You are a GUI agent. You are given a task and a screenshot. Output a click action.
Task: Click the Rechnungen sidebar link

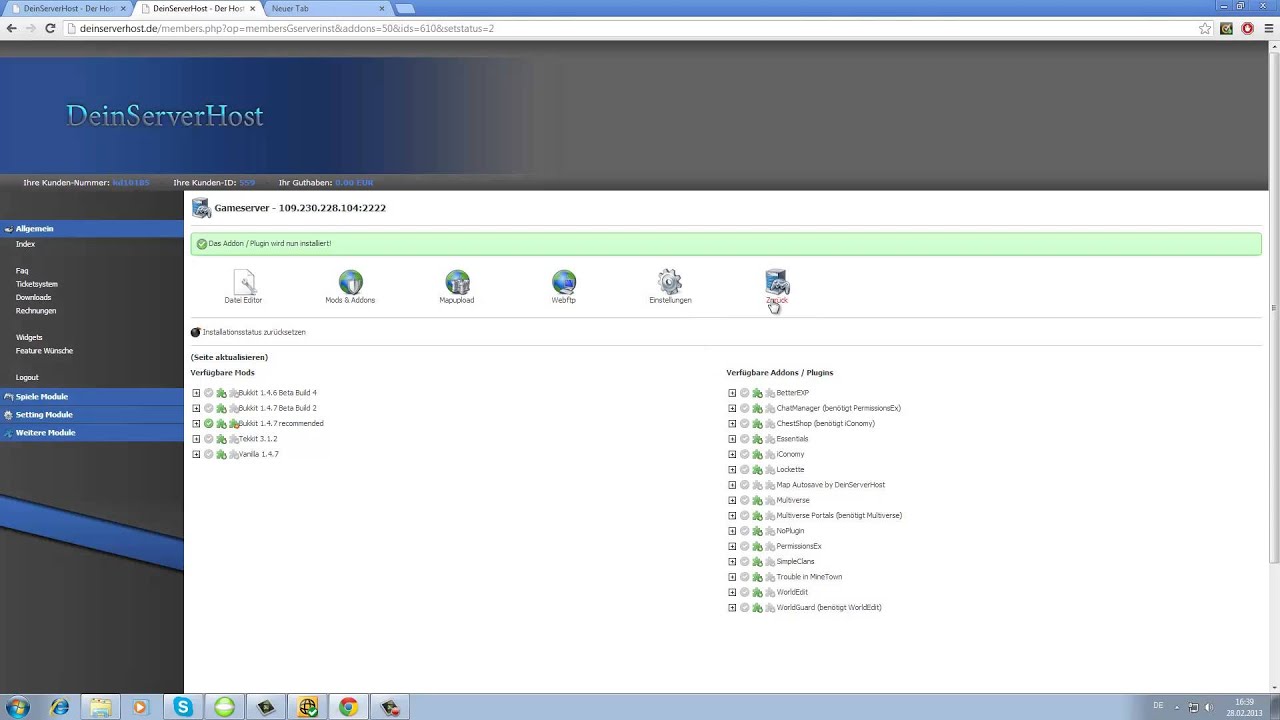click(36, 311)
